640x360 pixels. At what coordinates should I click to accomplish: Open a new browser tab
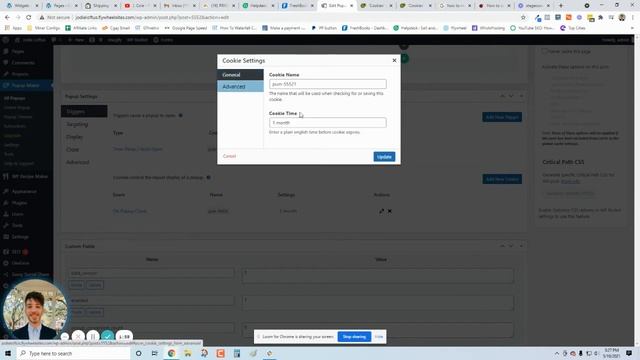point(560,6)
